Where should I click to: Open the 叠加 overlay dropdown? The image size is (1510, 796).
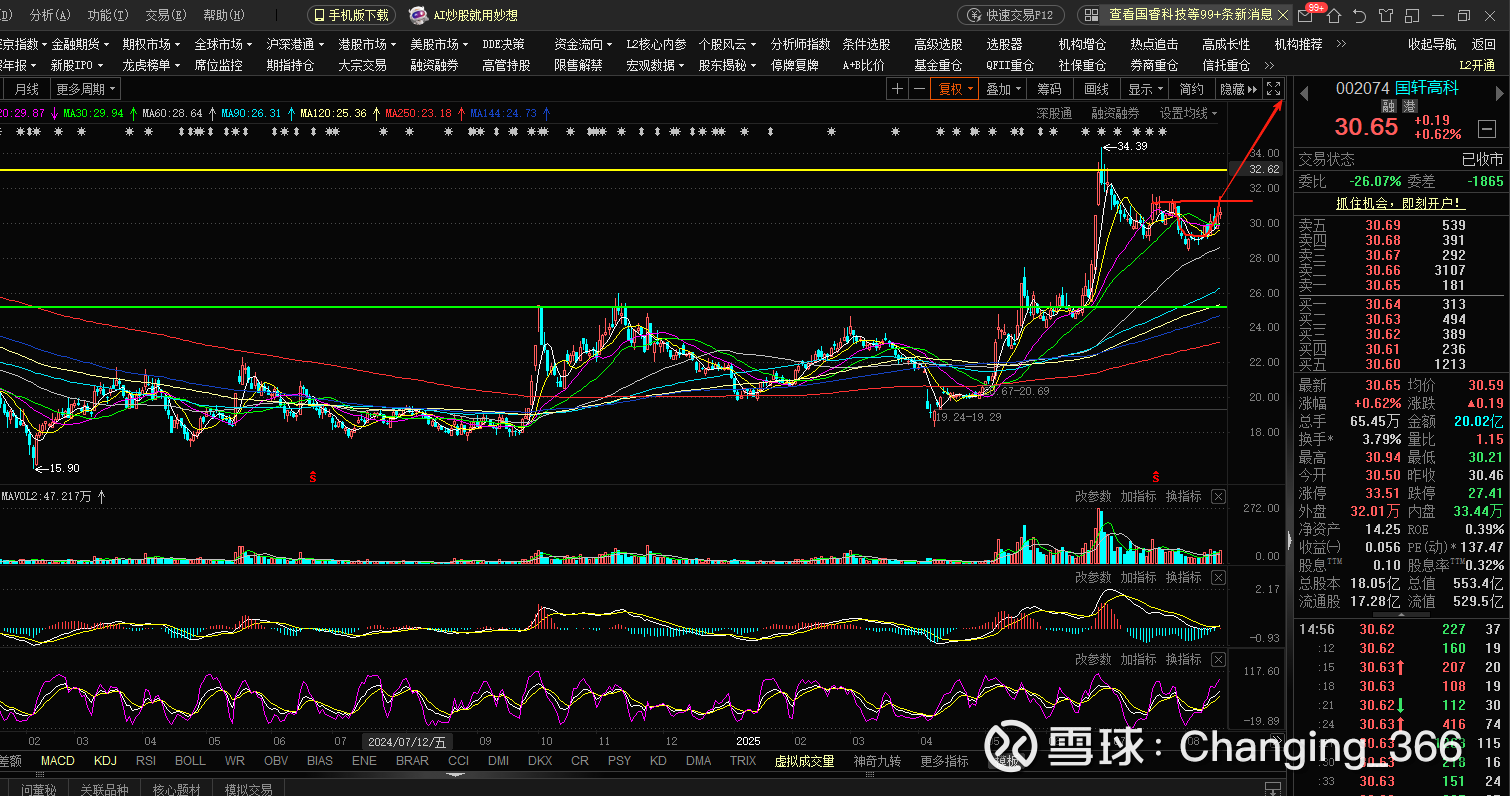(x=1004, y=89)
